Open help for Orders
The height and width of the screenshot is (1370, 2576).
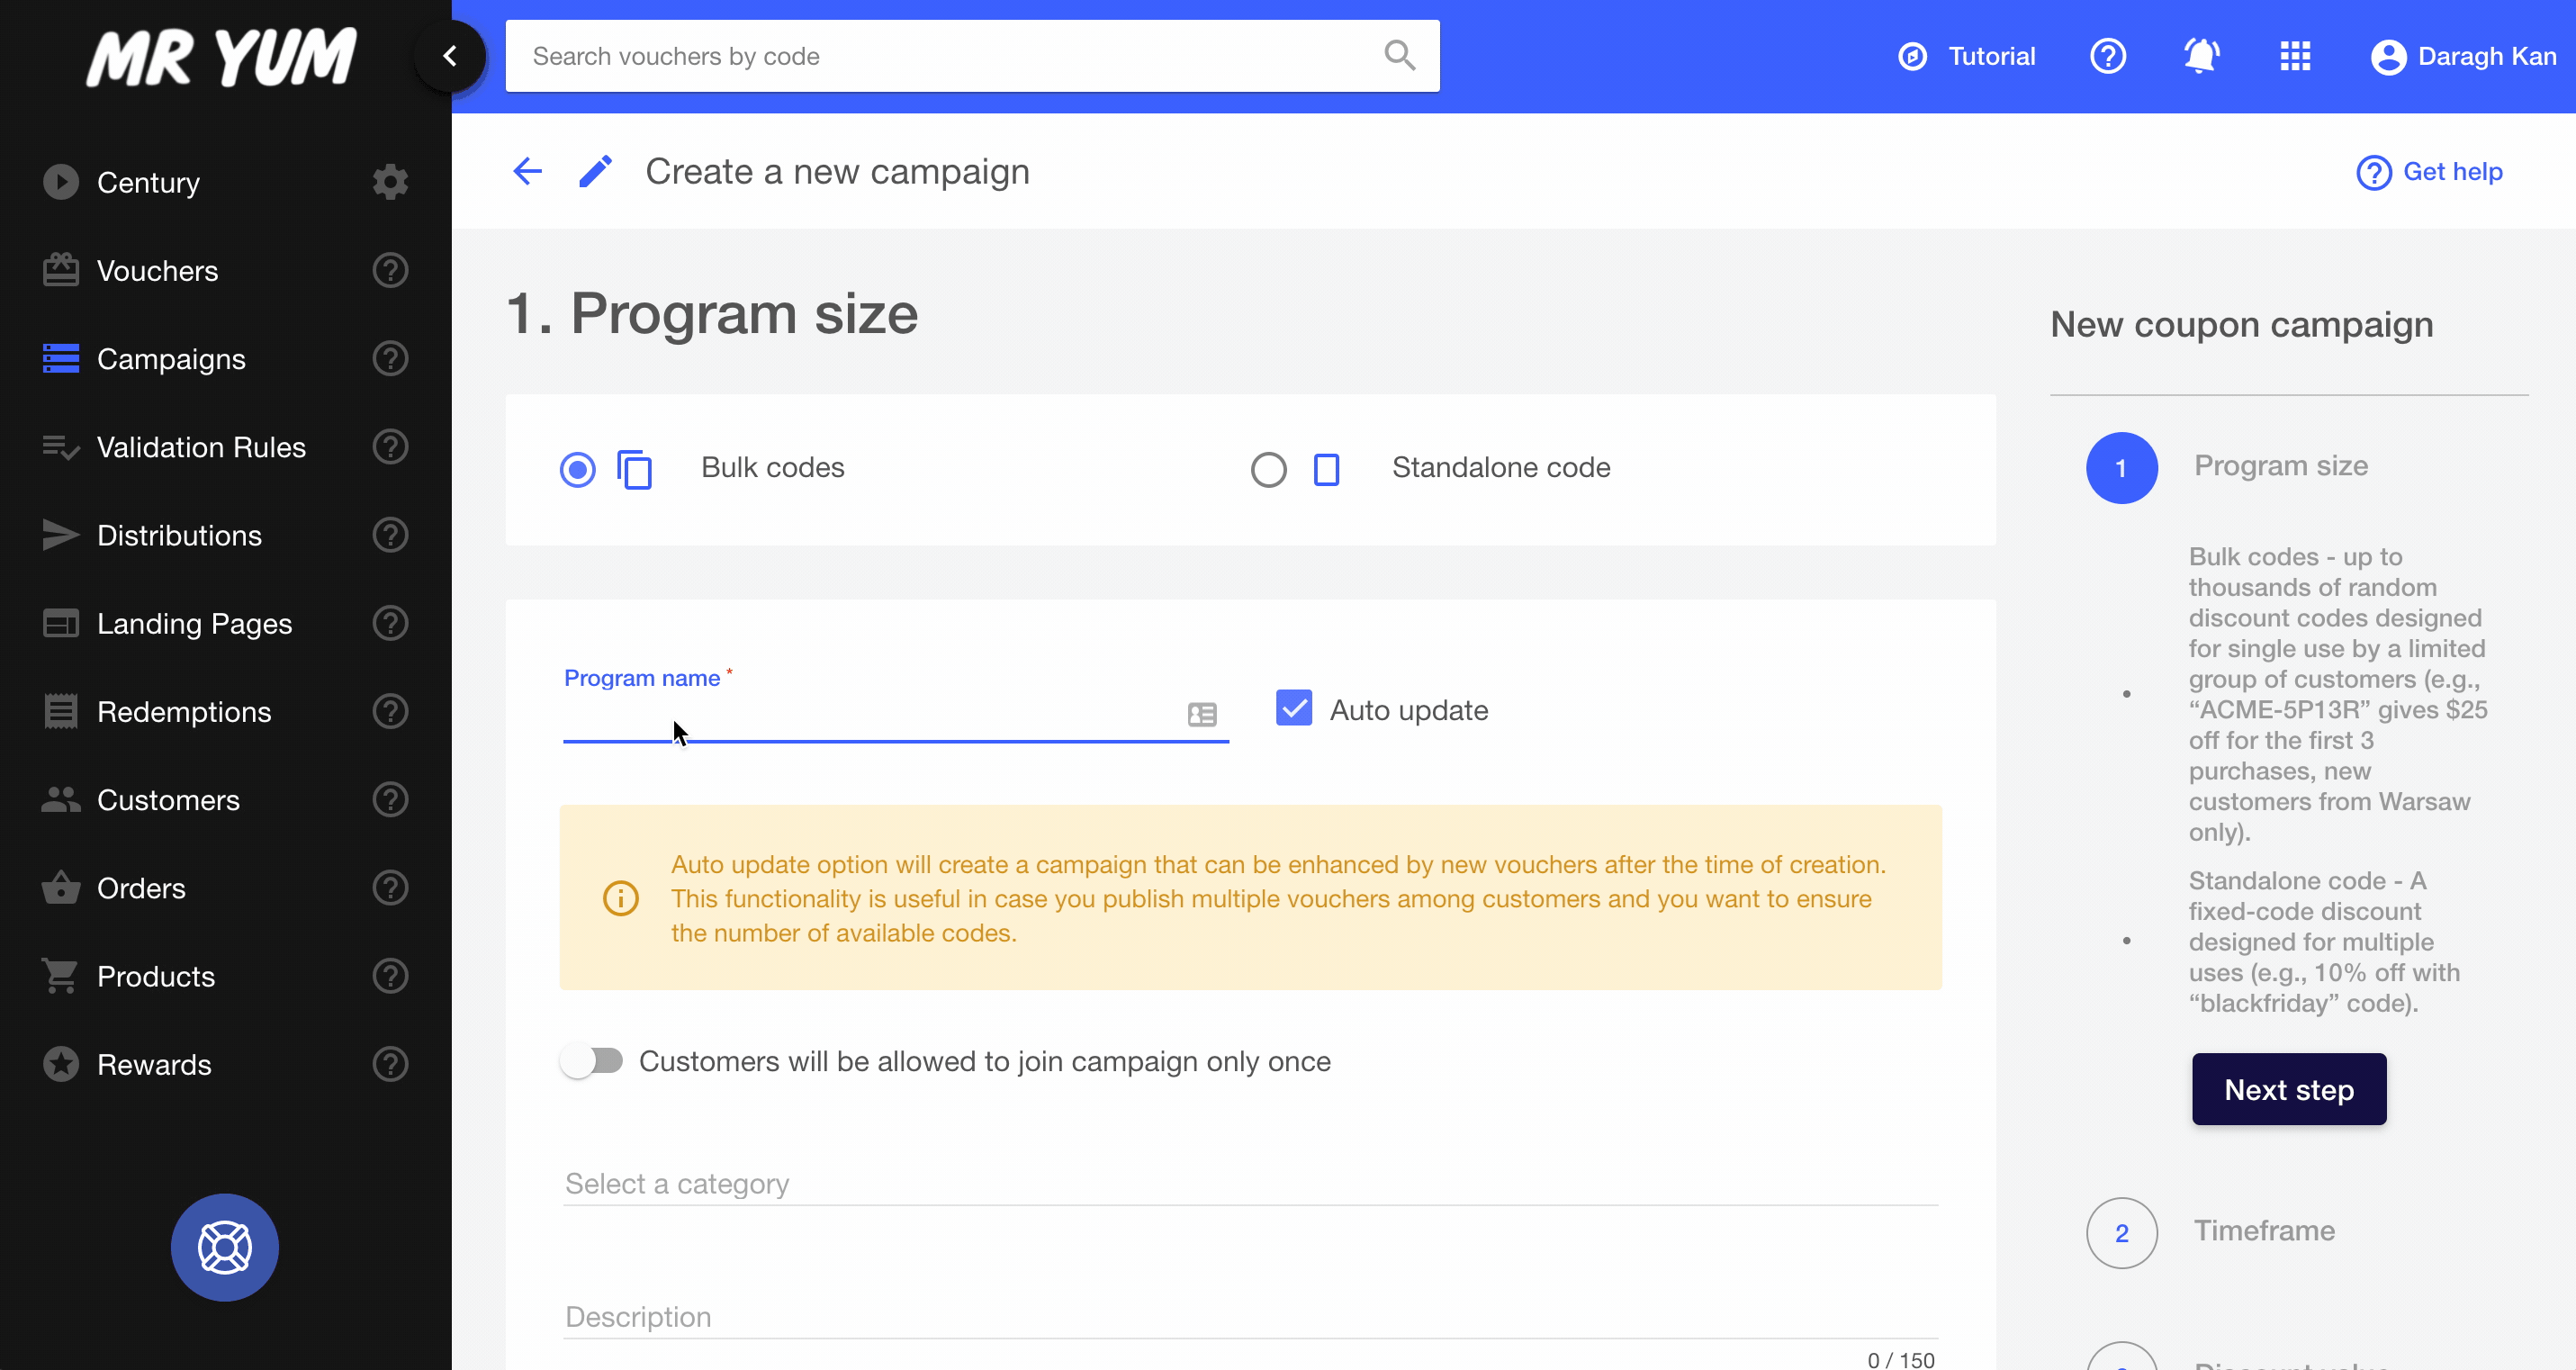coord(390,887)
